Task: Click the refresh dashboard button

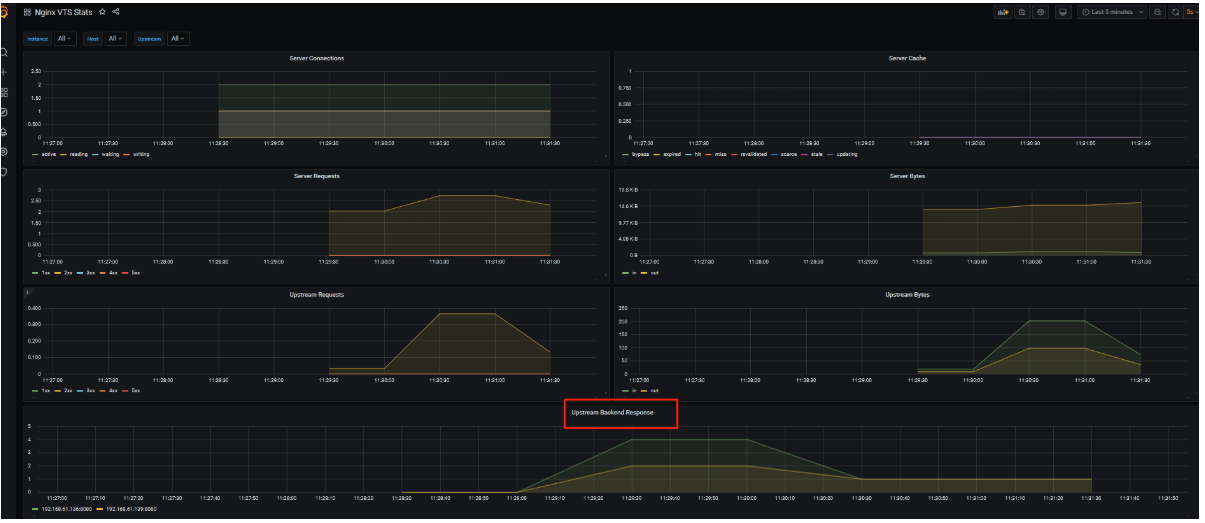Action: (1175, 12)
